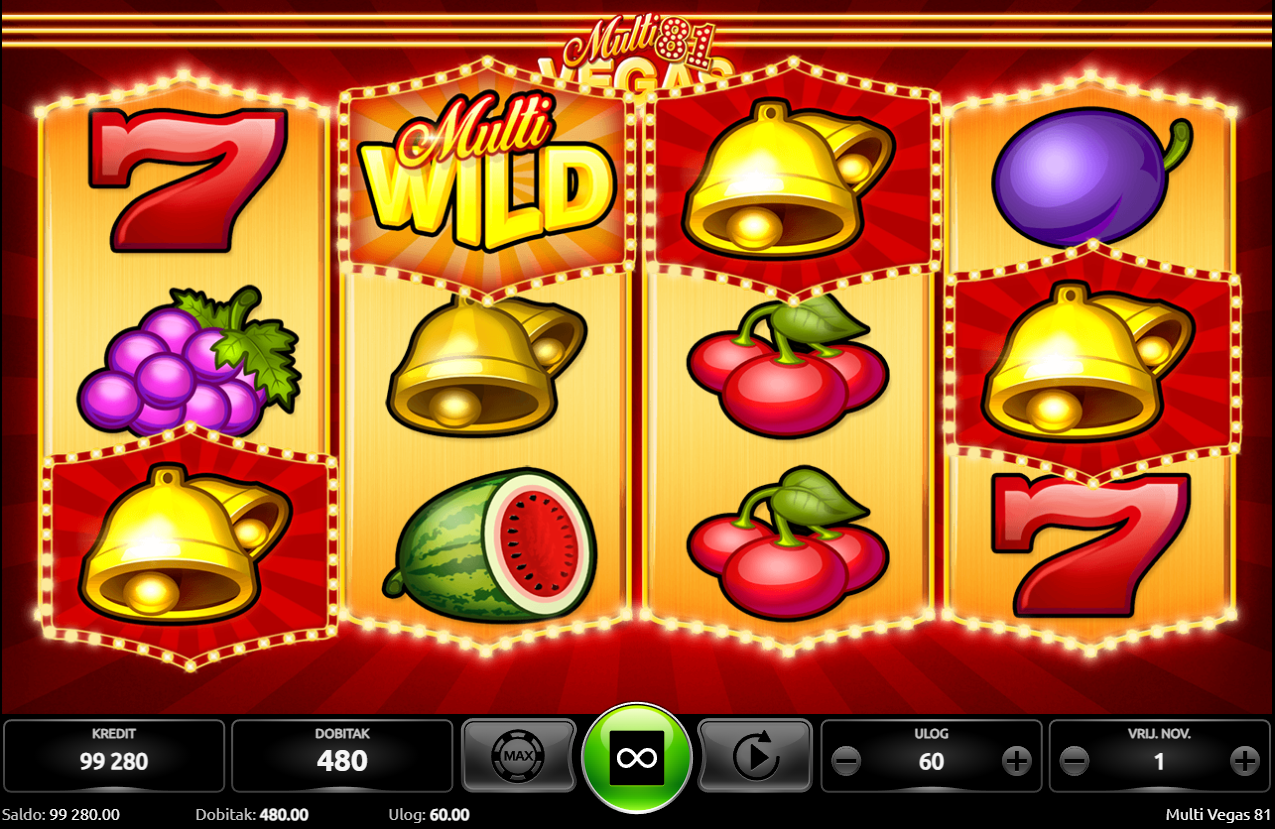Increase ULOG bet with plus button
Image resolution: width=1275 pixels, height=829 pixels.
click(x=1017, y=762)
